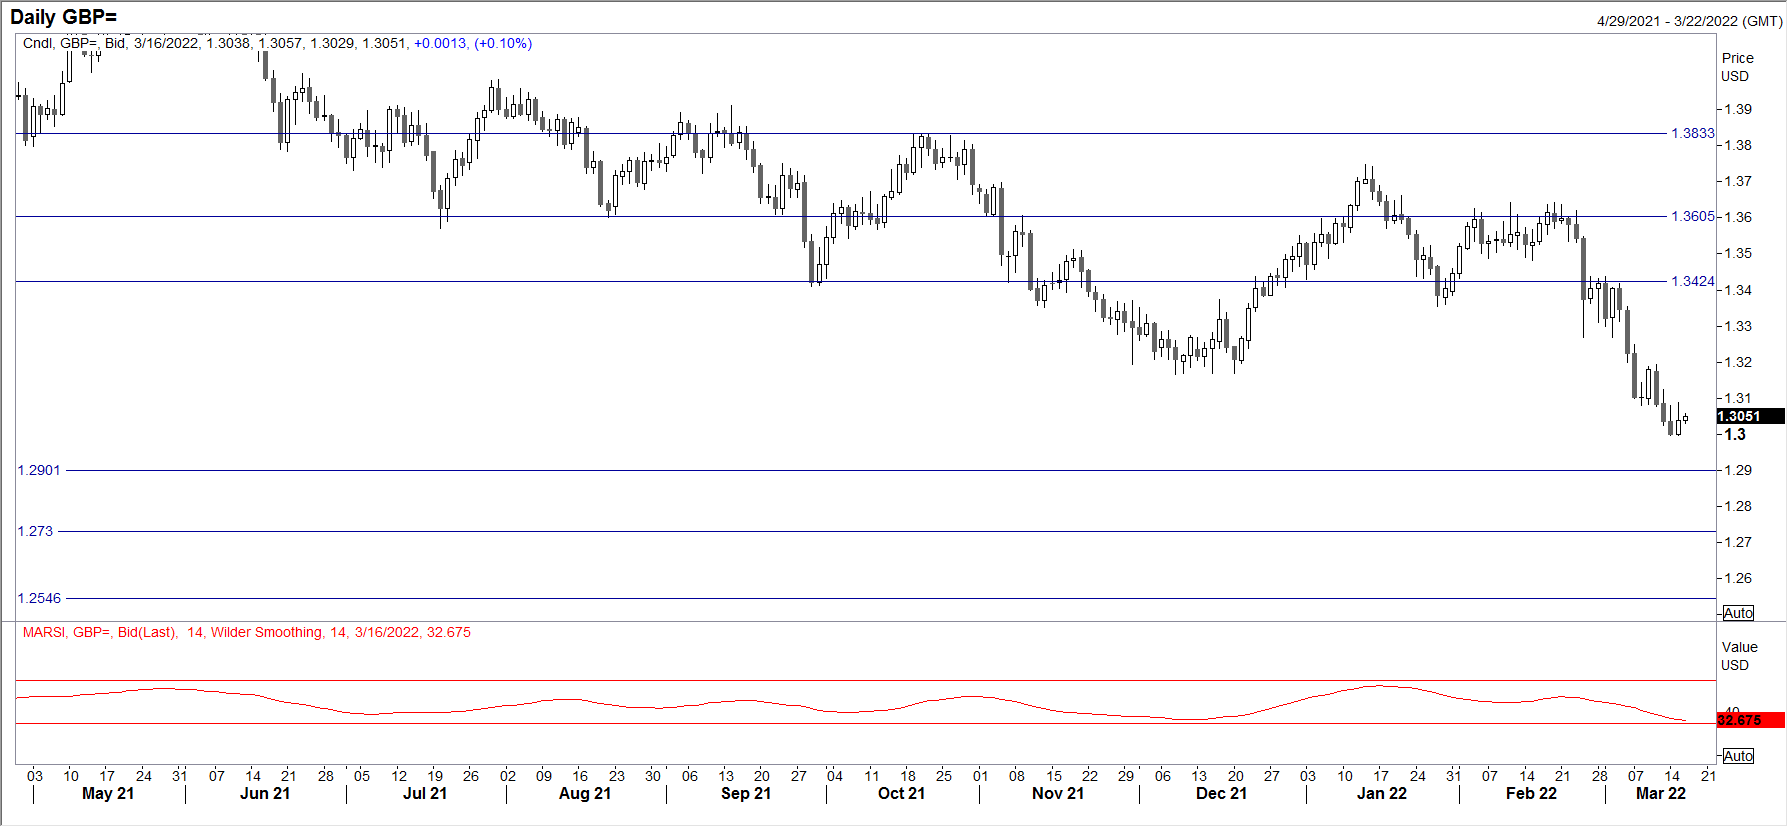Click the 1.28 price axis tick
Image resolution: width=1788 pixels, height=827 pixels.
[x=1739, y=506]
